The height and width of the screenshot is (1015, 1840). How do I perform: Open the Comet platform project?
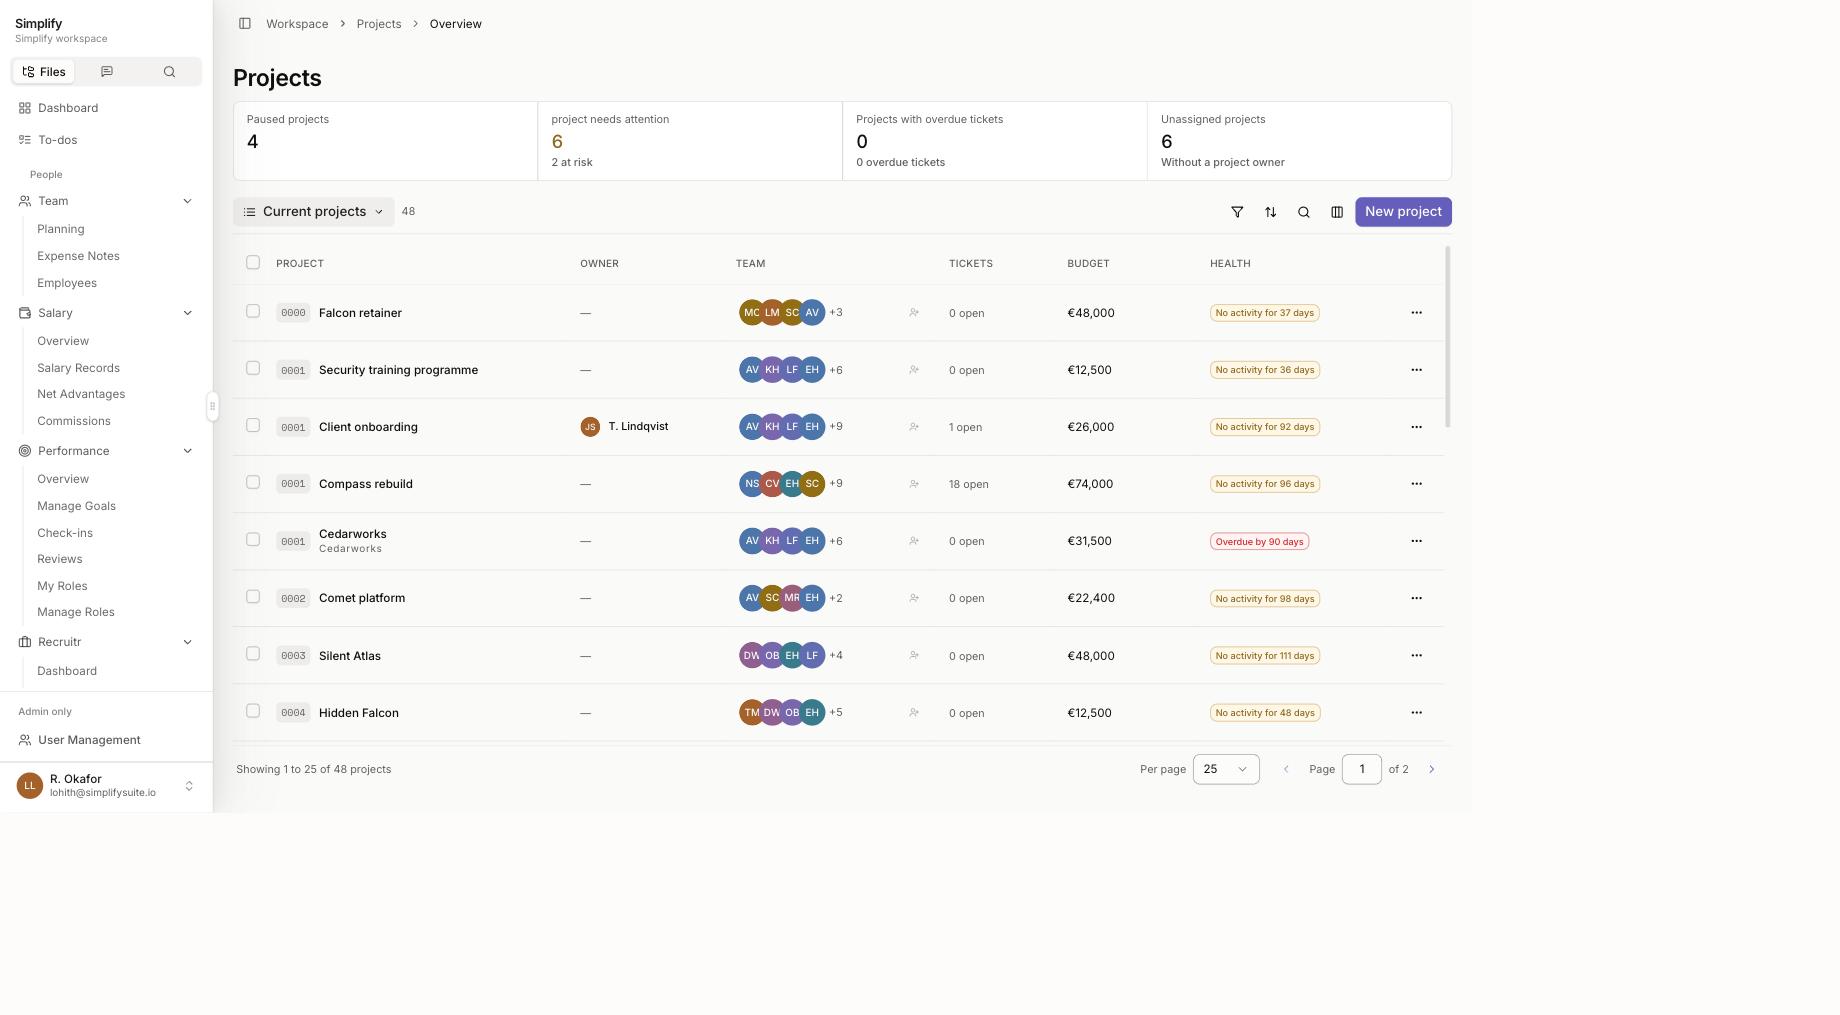point(362,598)
